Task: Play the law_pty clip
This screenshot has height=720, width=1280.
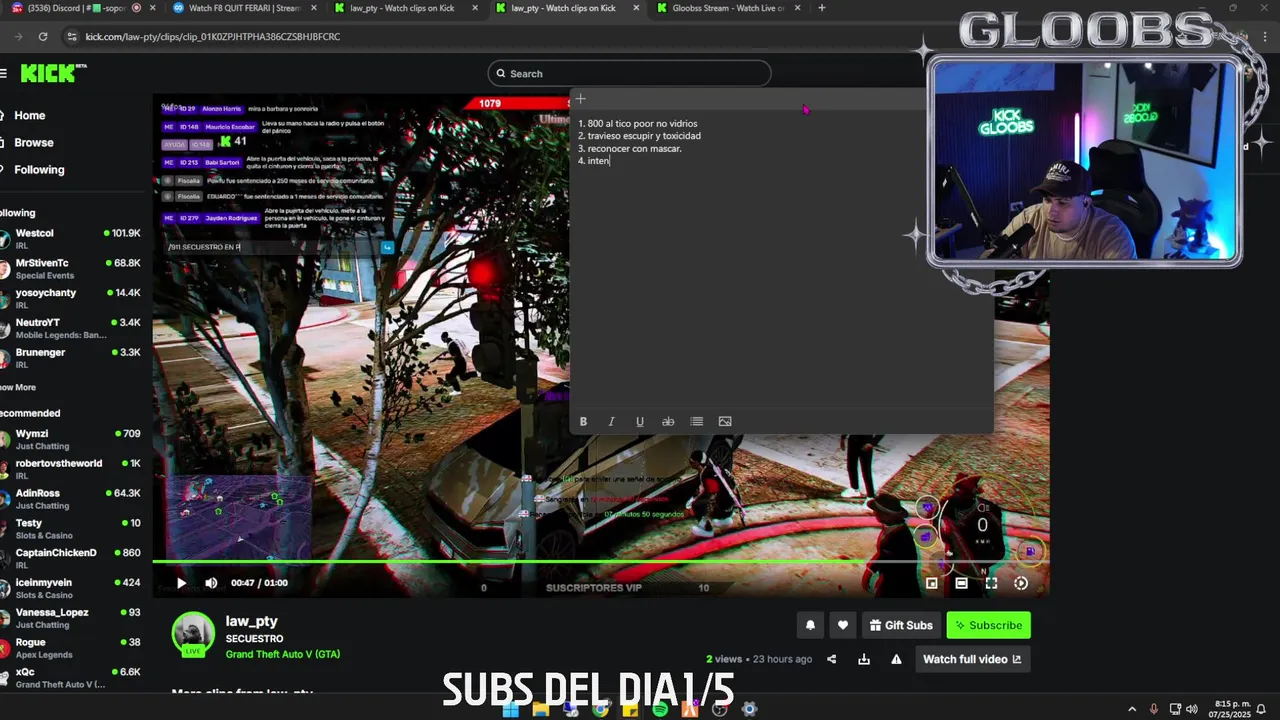Action: 181,583
